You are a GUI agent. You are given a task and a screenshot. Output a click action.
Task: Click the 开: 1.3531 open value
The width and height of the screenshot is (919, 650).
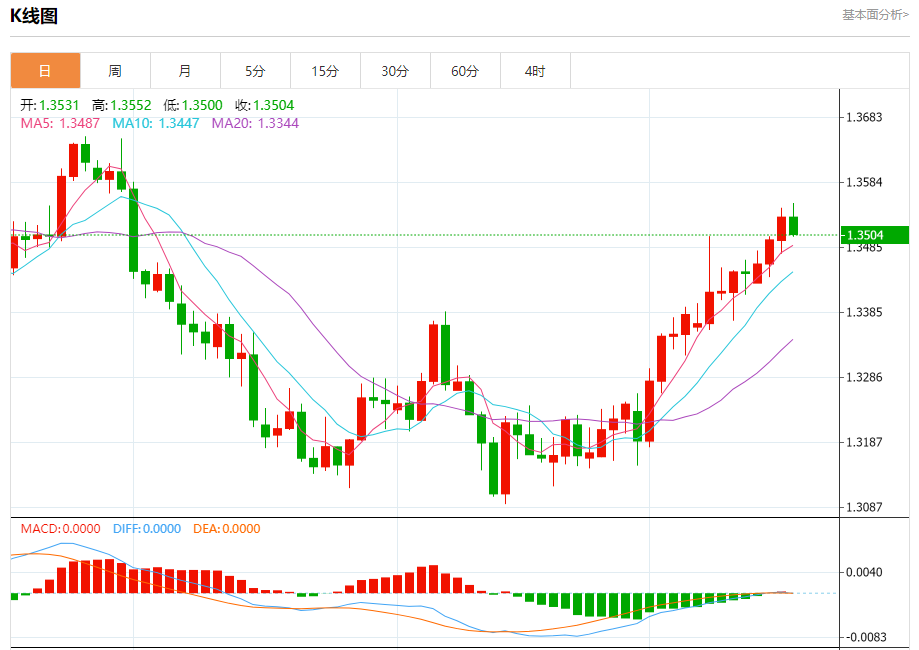click(x=50, y=106)
